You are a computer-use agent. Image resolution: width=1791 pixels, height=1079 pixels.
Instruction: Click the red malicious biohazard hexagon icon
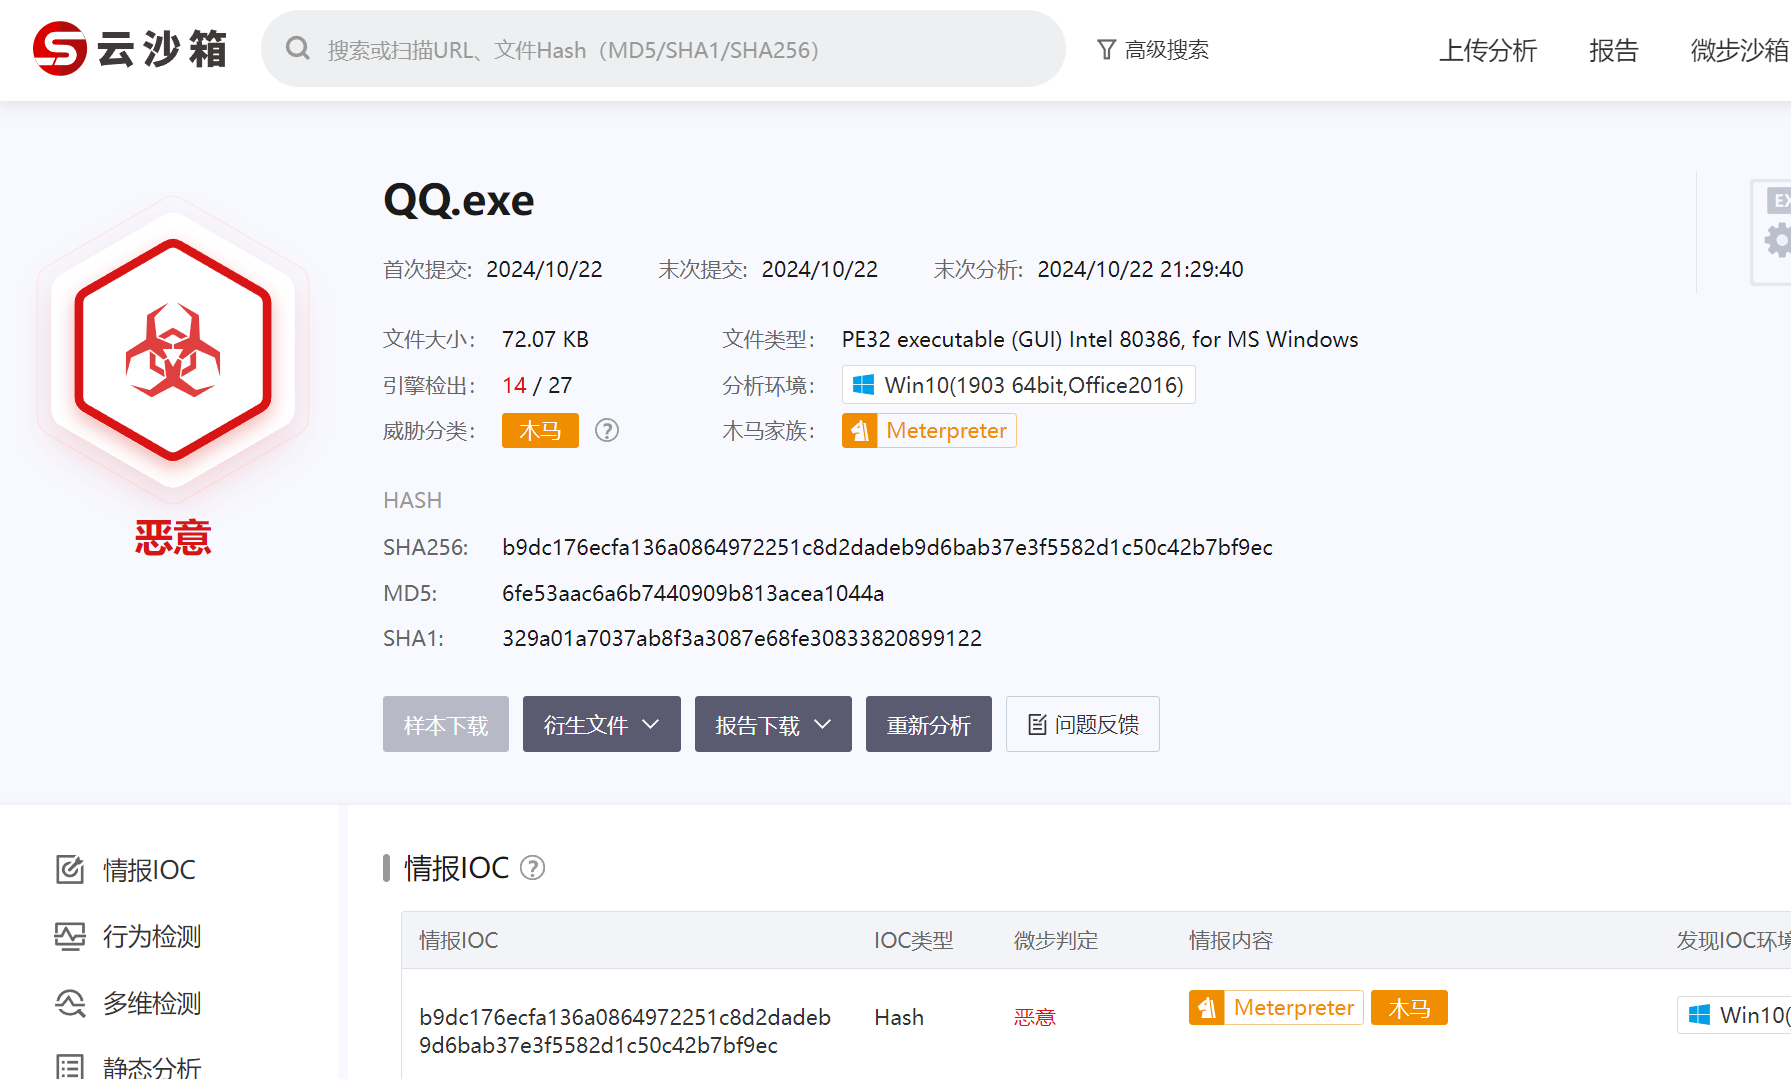click(173, 350)
